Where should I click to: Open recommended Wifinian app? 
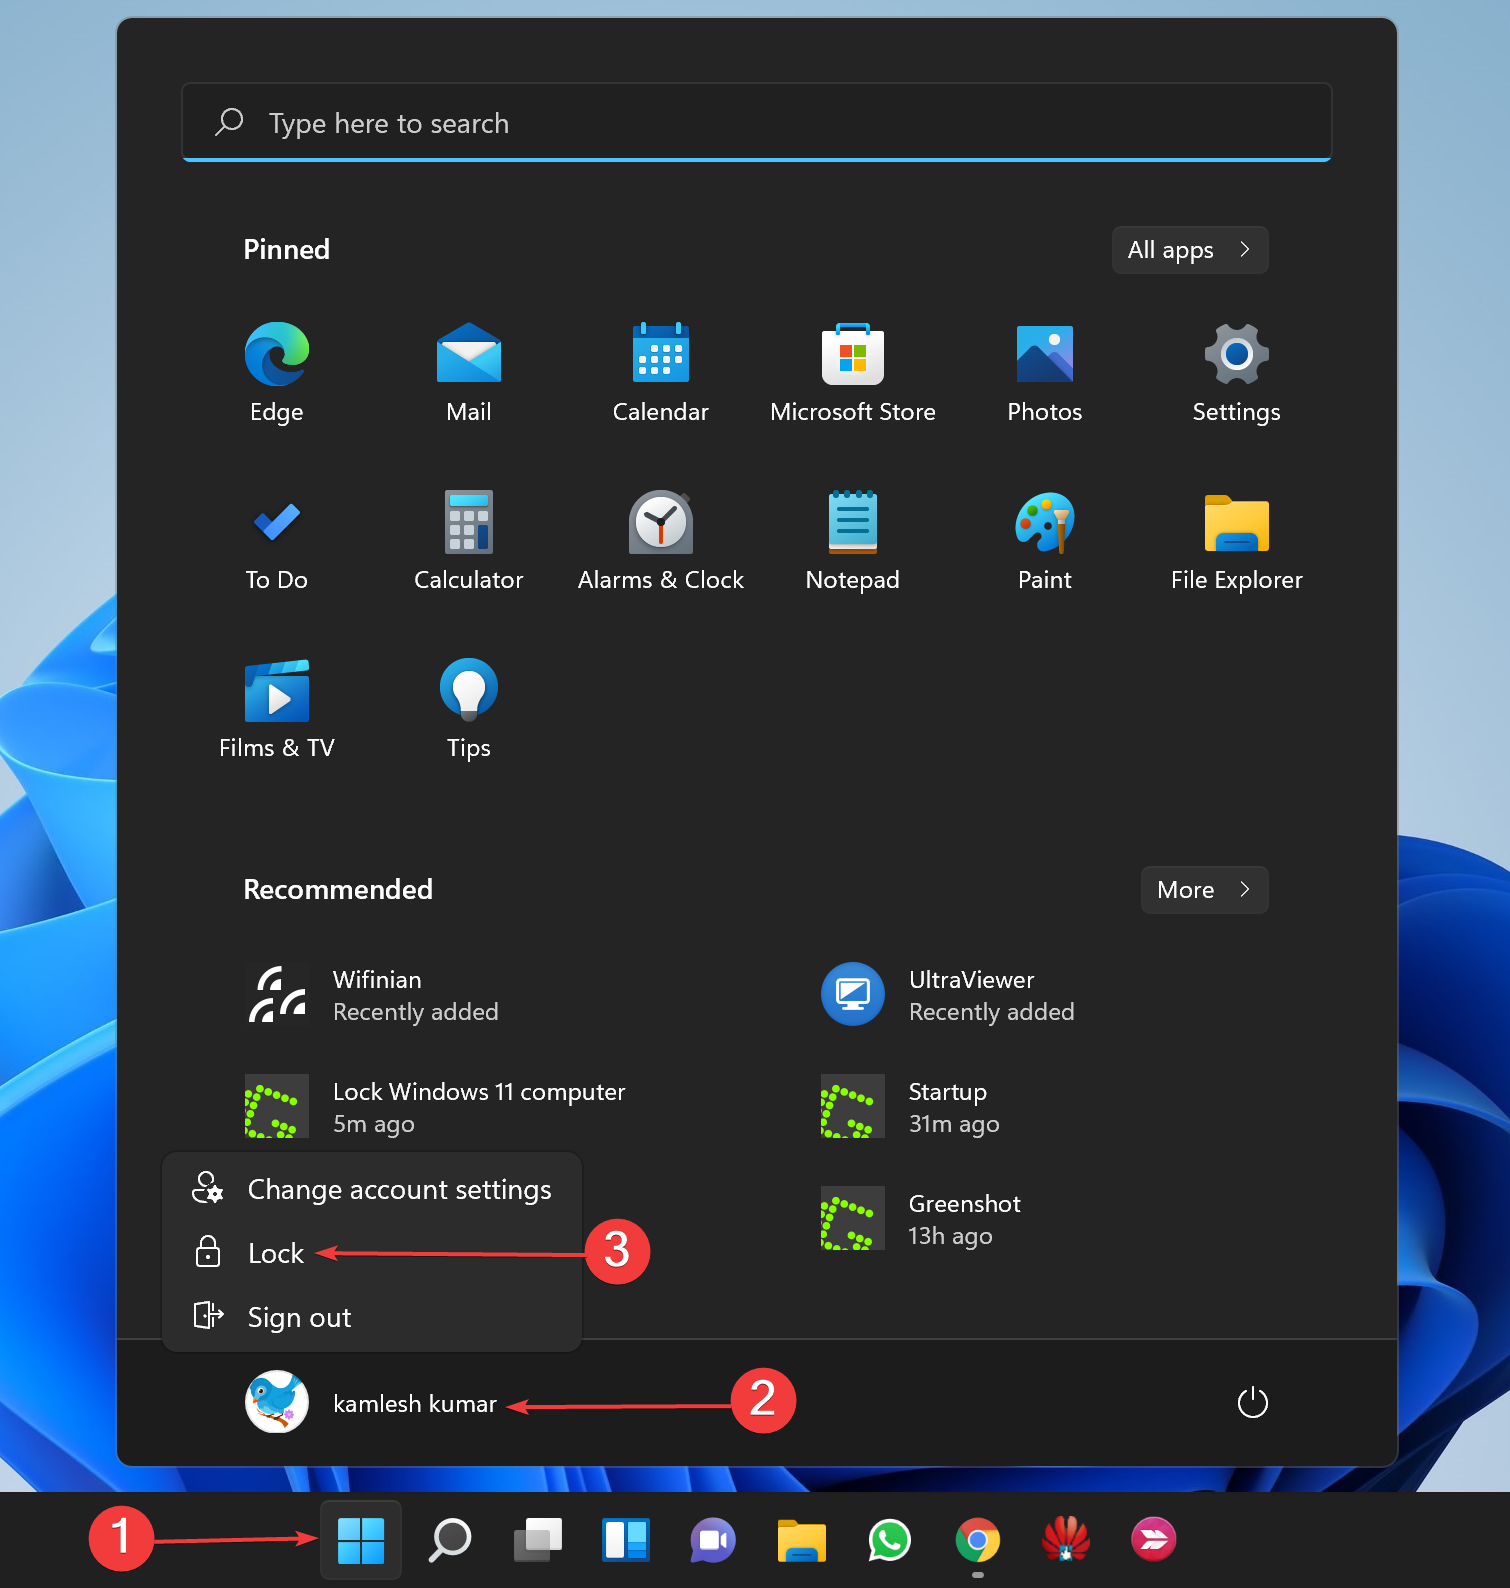[x=372, y=995]
